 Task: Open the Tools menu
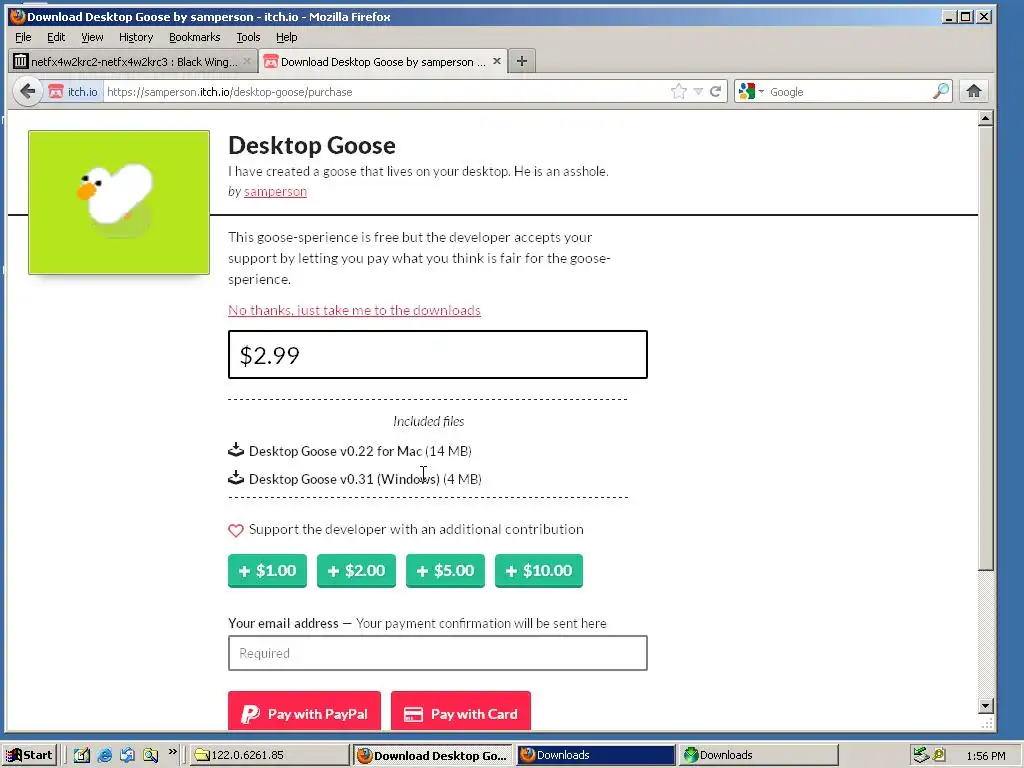(248, 37)
